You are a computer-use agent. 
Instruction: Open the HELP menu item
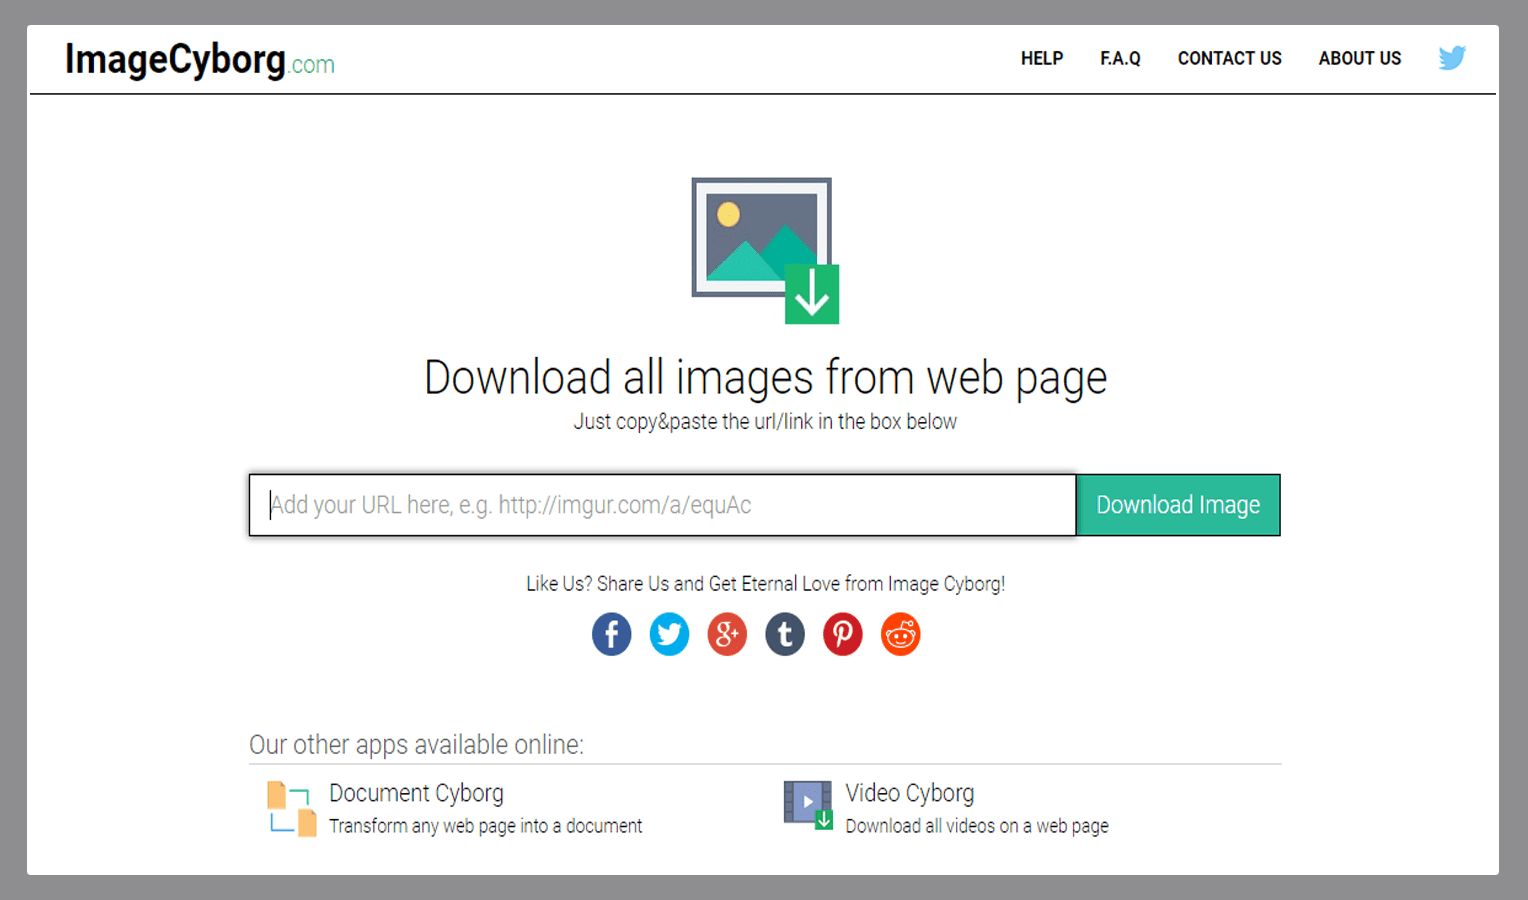[1041, 59]
